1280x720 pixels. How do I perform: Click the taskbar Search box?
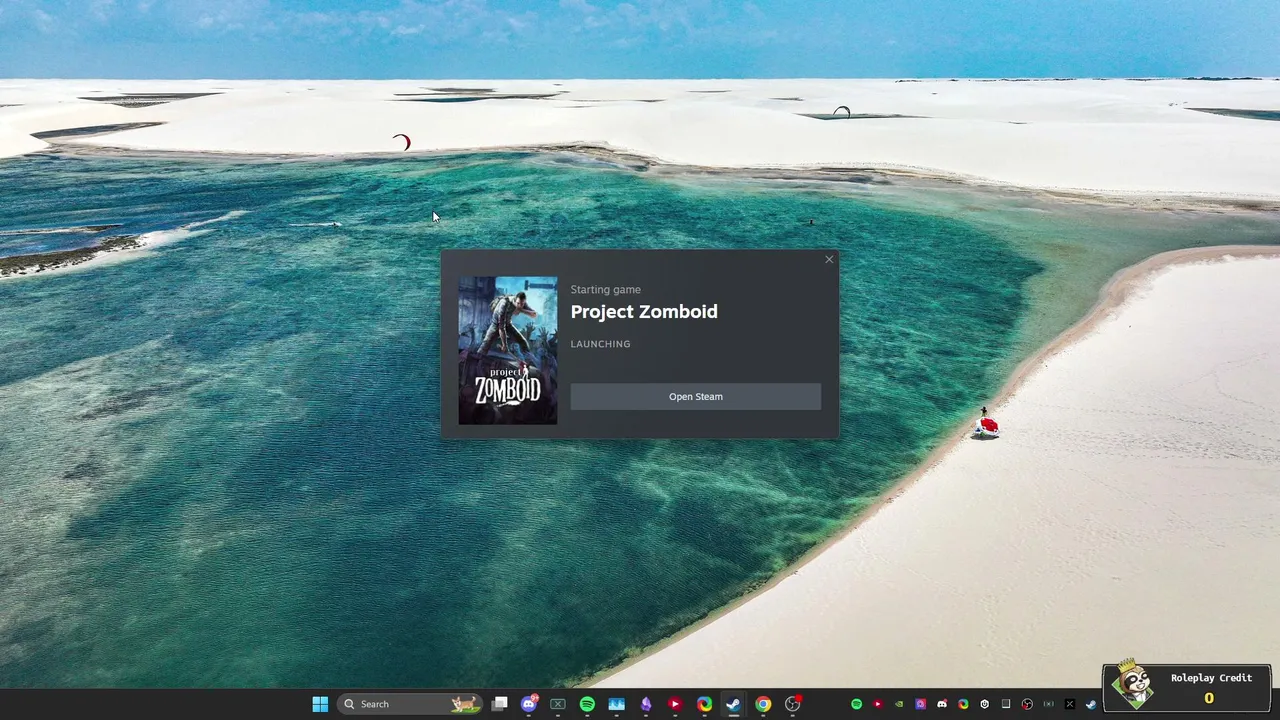pos(410,704)
